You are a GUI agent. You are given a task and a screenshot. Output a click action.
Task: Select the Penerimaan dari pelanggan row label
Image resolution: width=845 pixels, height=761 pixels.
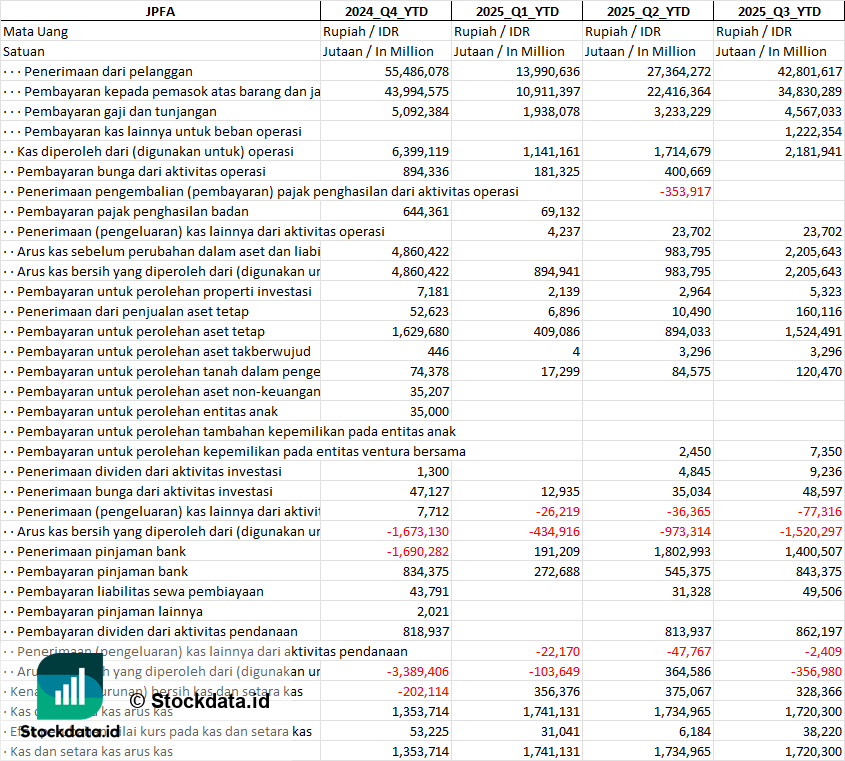point(108,71)
